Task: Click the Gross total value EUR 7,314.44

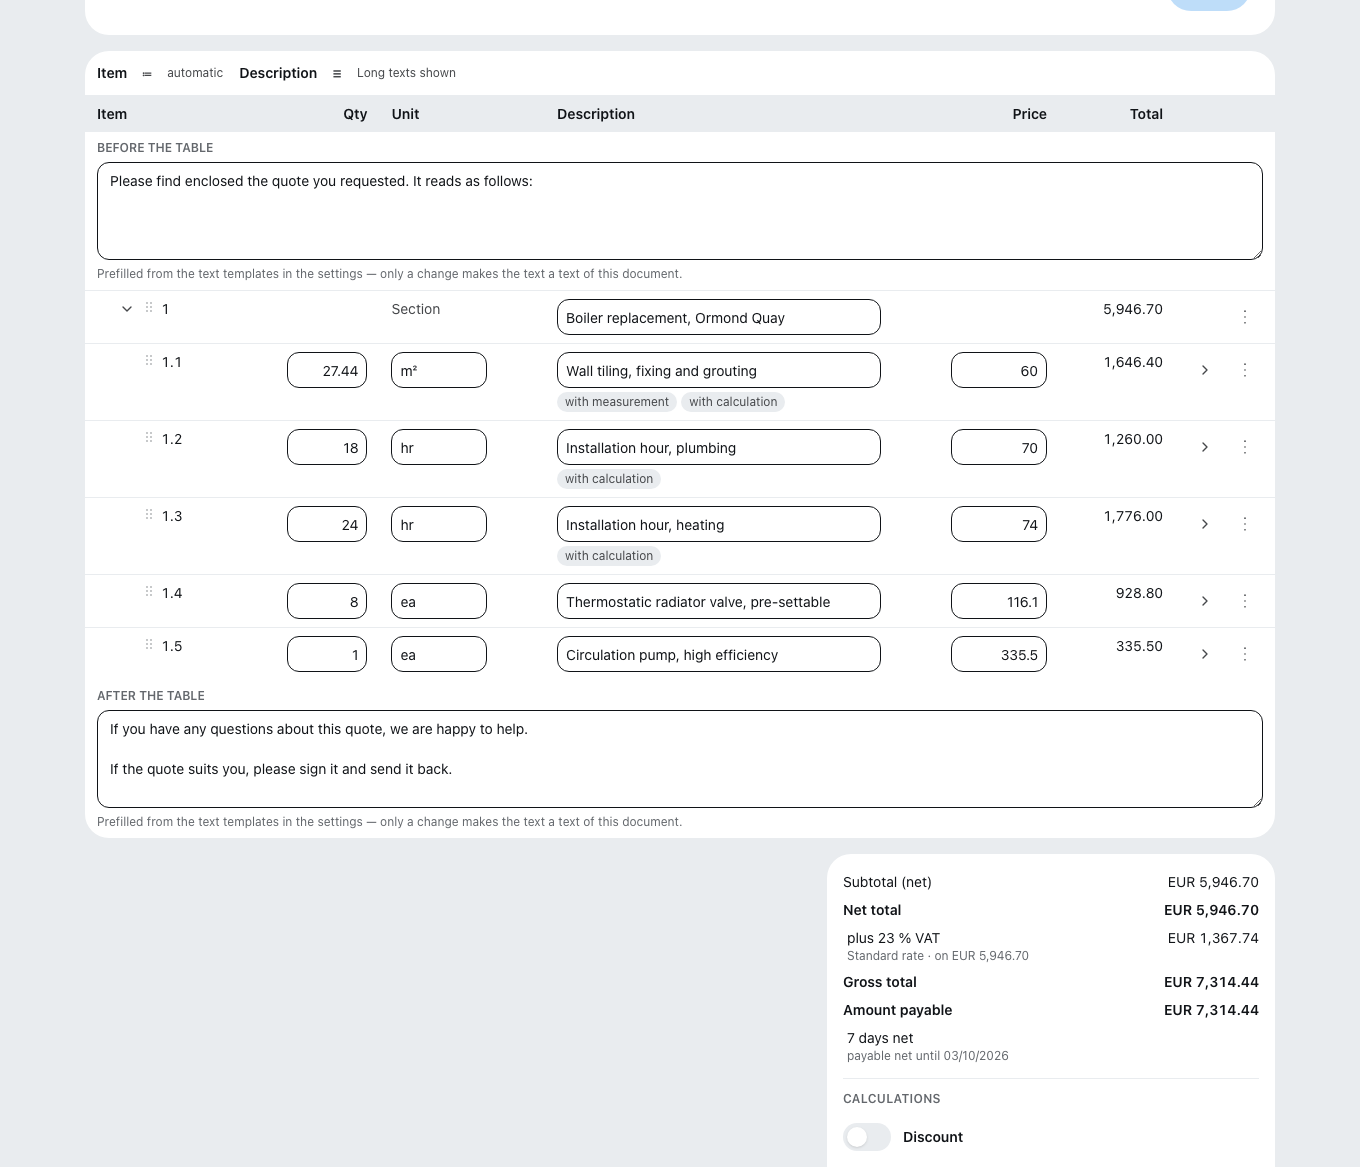Action: click(x=1211, y=982)
